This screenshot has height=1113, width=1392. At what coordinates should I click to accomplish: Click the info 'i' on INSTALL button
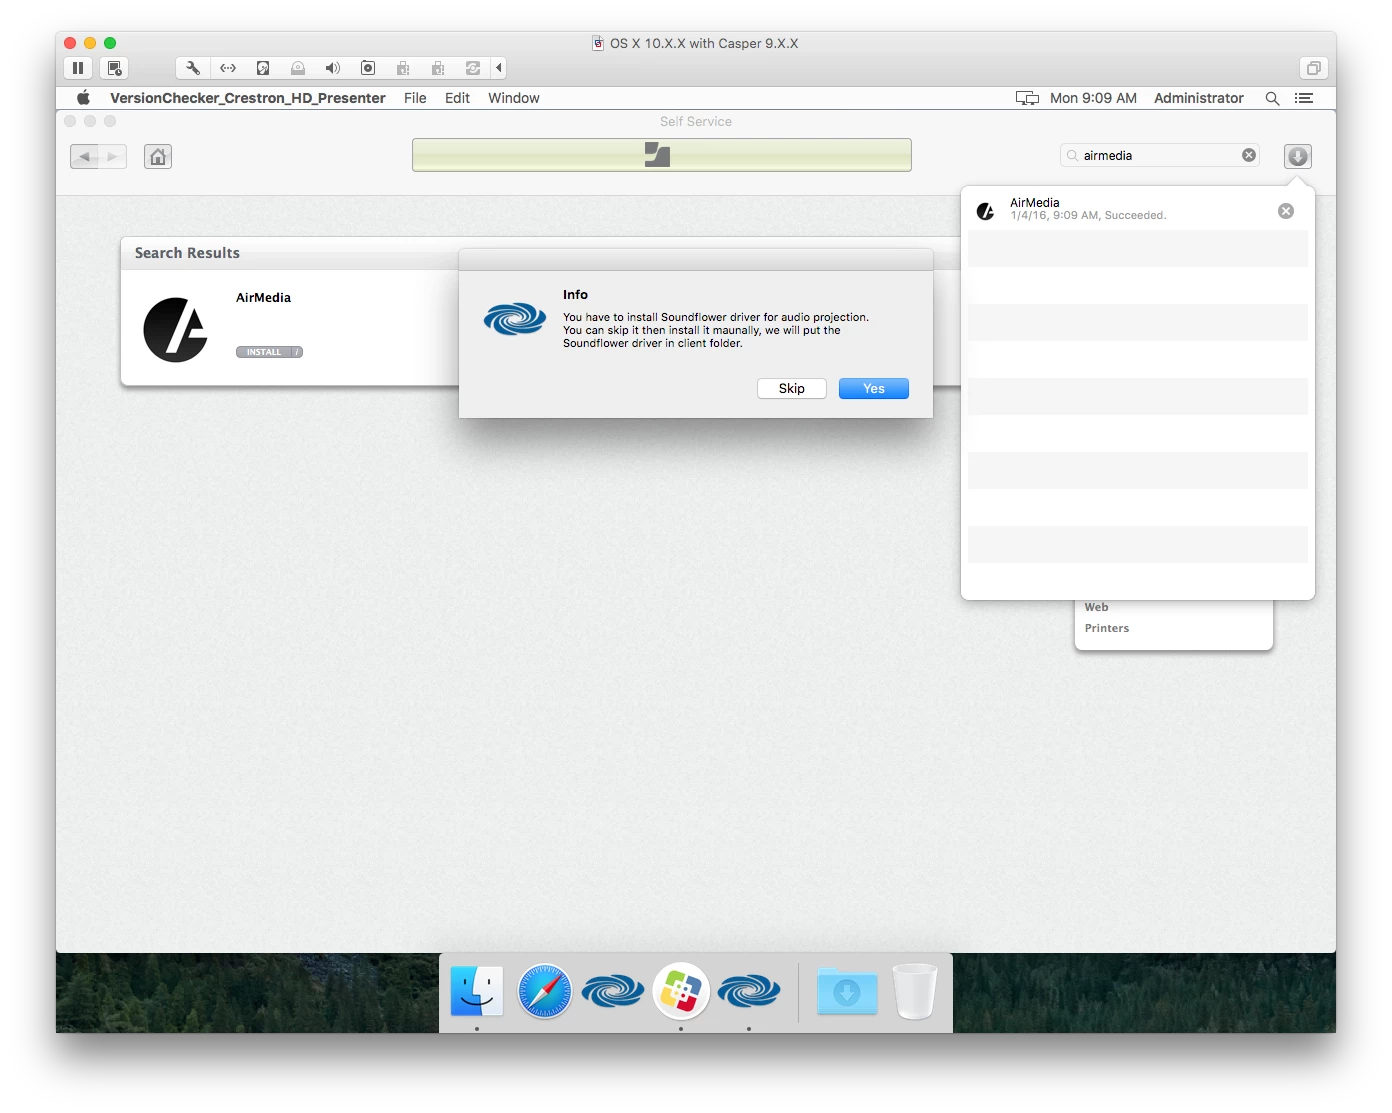(x=297, y=352)
